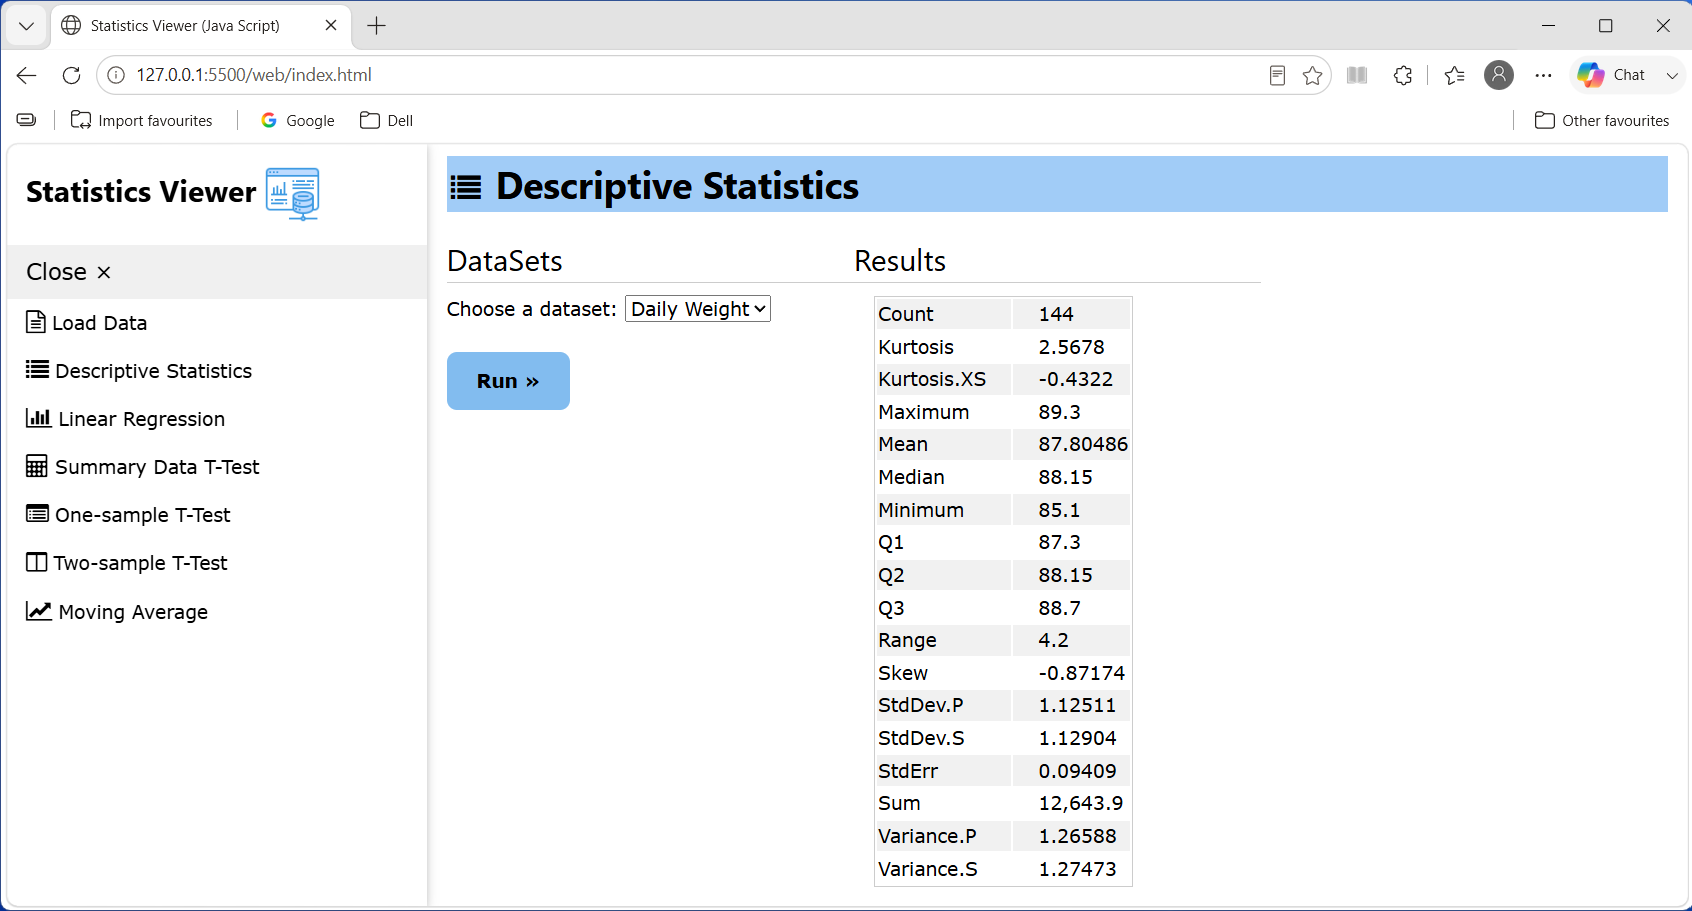Viewport: 1692px width, 911px height.
Task: Click the StdErr value 0.09409
Action: coord(1077,771)
